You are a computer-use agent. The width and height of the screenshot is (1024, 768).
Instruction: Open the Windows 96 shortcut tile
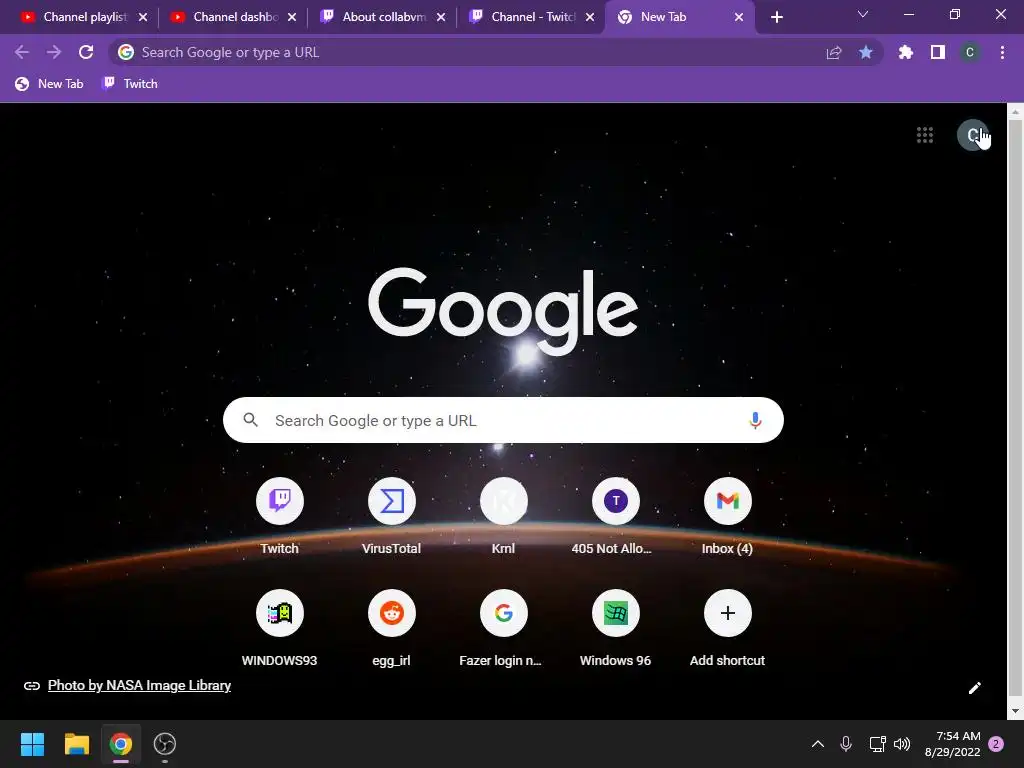[615, 613]
